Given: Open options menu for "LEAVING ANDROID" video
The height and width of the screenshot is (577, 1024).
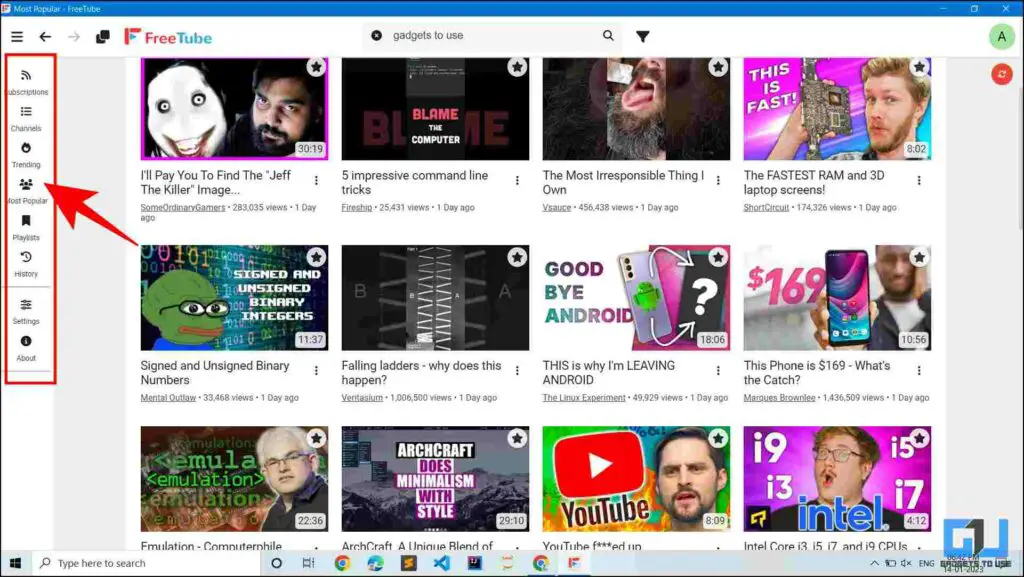Looking at the screenshot, I should 718,371.
